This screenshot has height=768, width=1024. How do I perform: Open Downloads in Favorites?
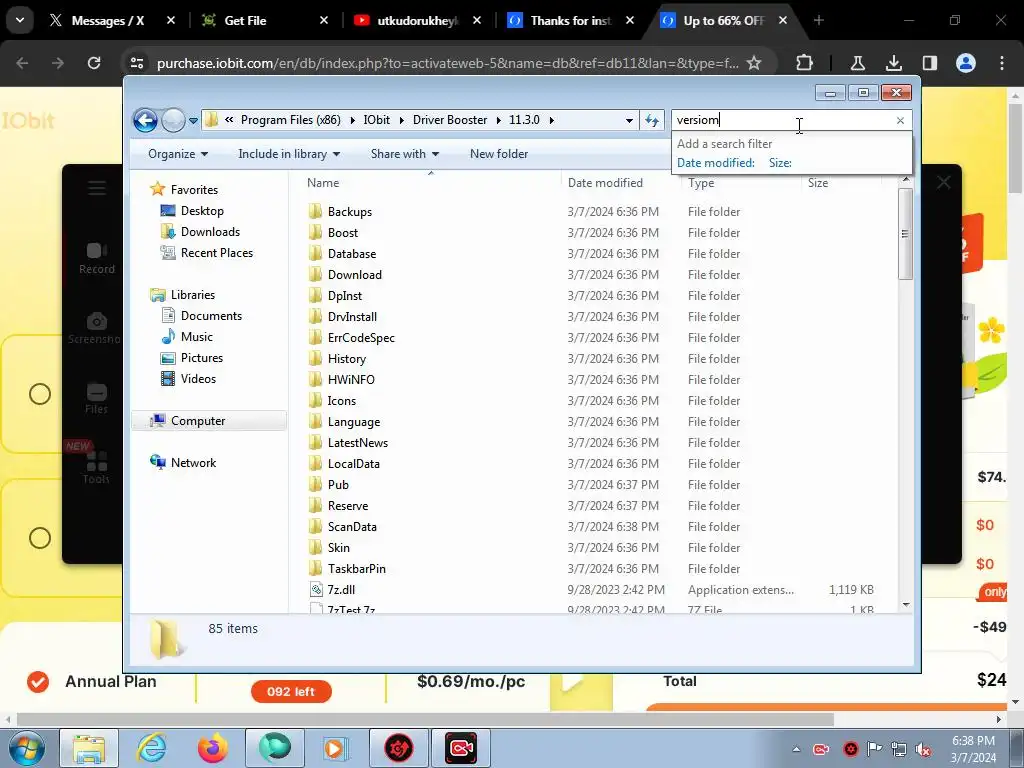point(210,232)
